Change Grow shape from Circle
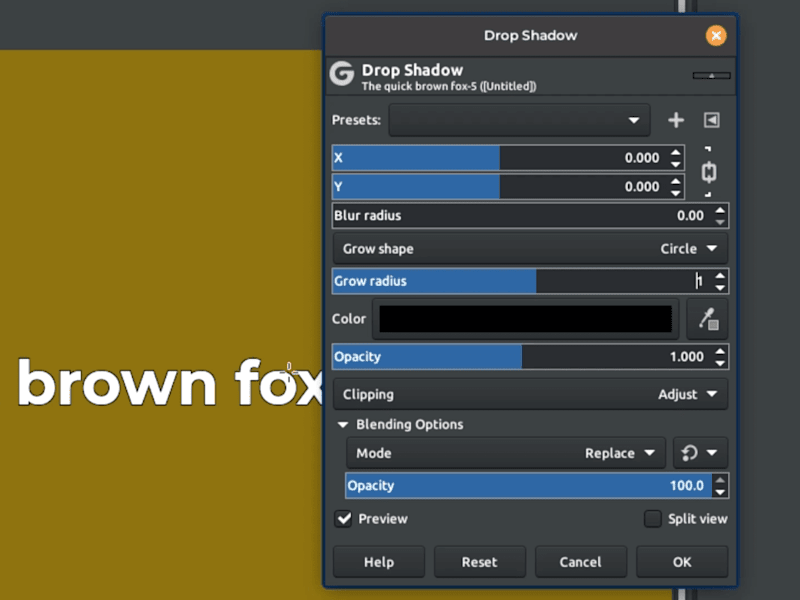 point(531,249)
